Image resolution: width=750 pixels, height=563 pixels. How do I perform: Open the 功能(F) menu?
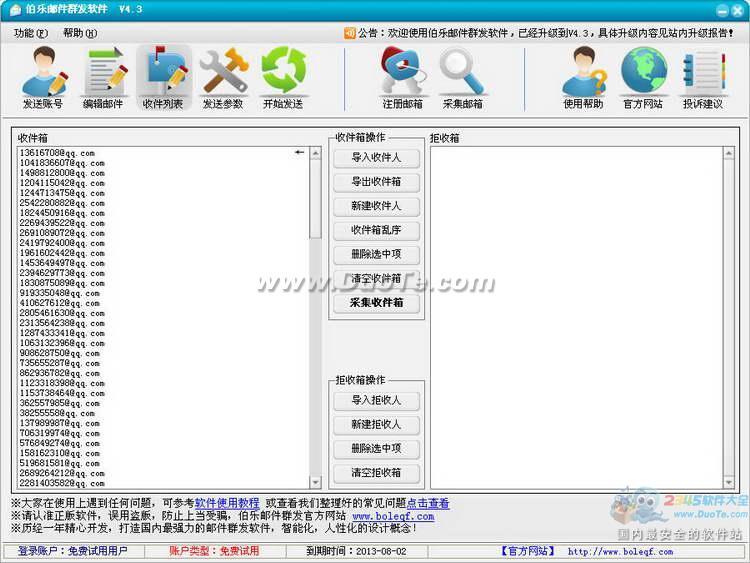[31, 33]
